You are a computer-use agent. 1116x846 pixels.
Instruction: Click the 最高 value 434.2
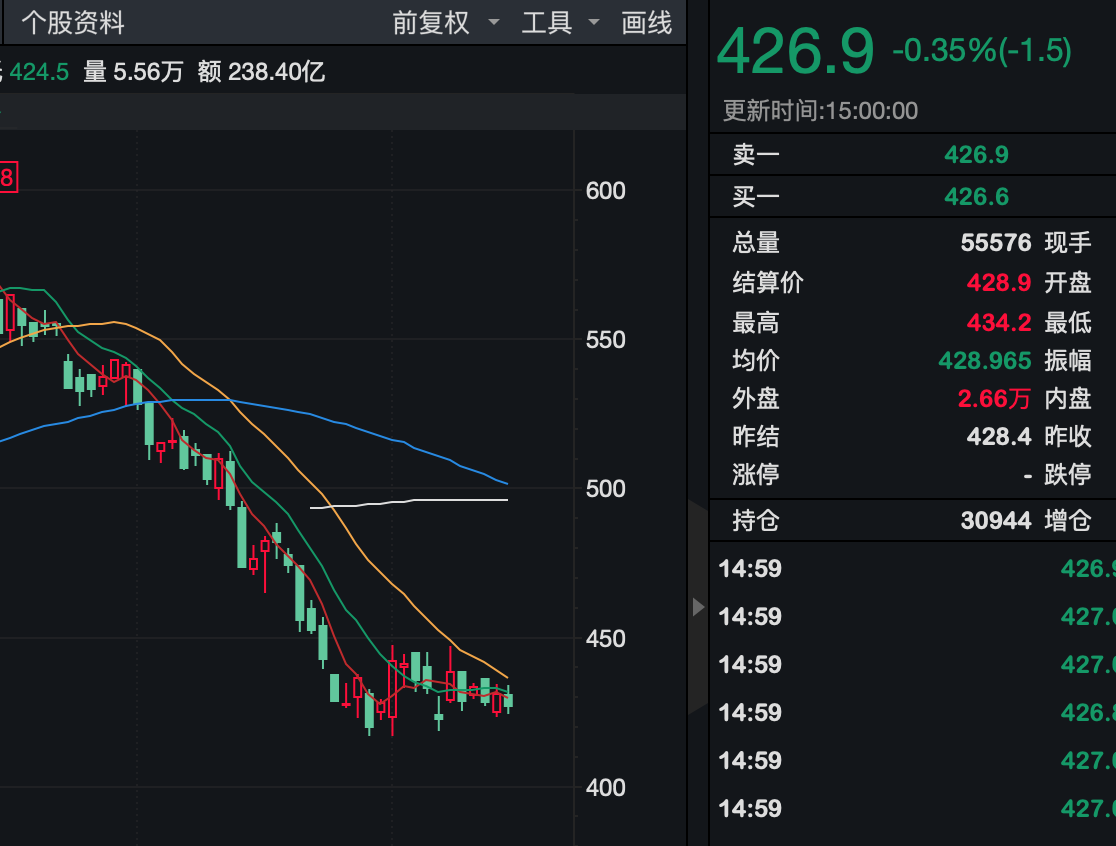pos(999,322)
